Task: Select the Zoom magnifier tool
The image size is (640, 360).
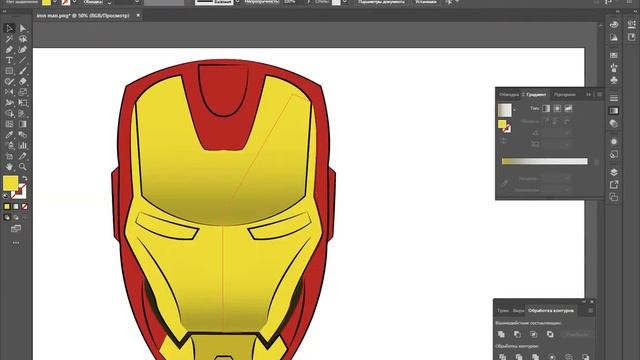Action: click(23, 167)
